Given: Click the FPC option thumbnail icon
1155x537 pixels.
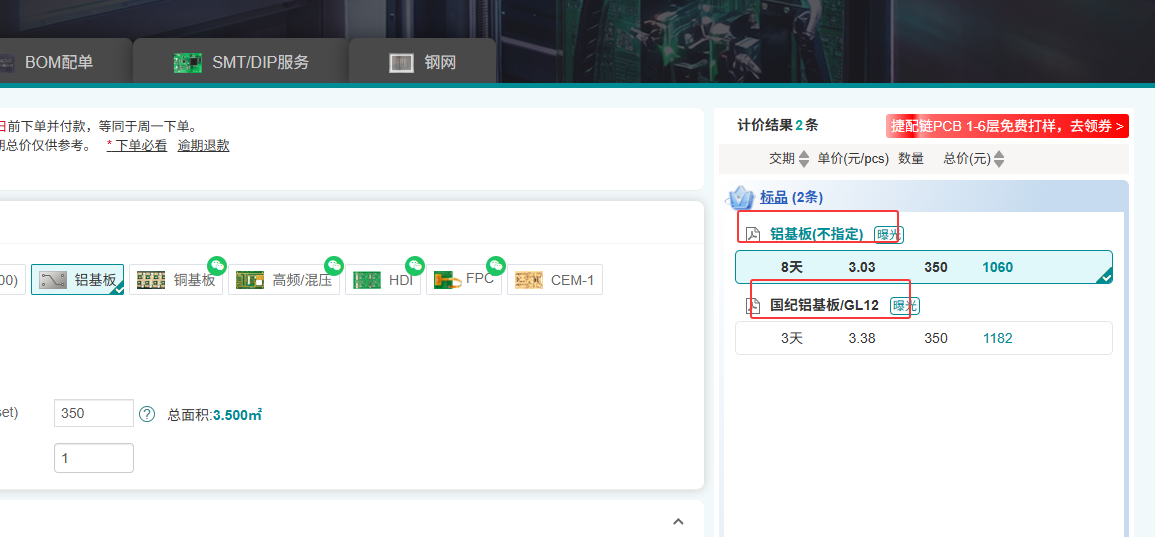Looking at the screenshot, I should coord(447,280).
